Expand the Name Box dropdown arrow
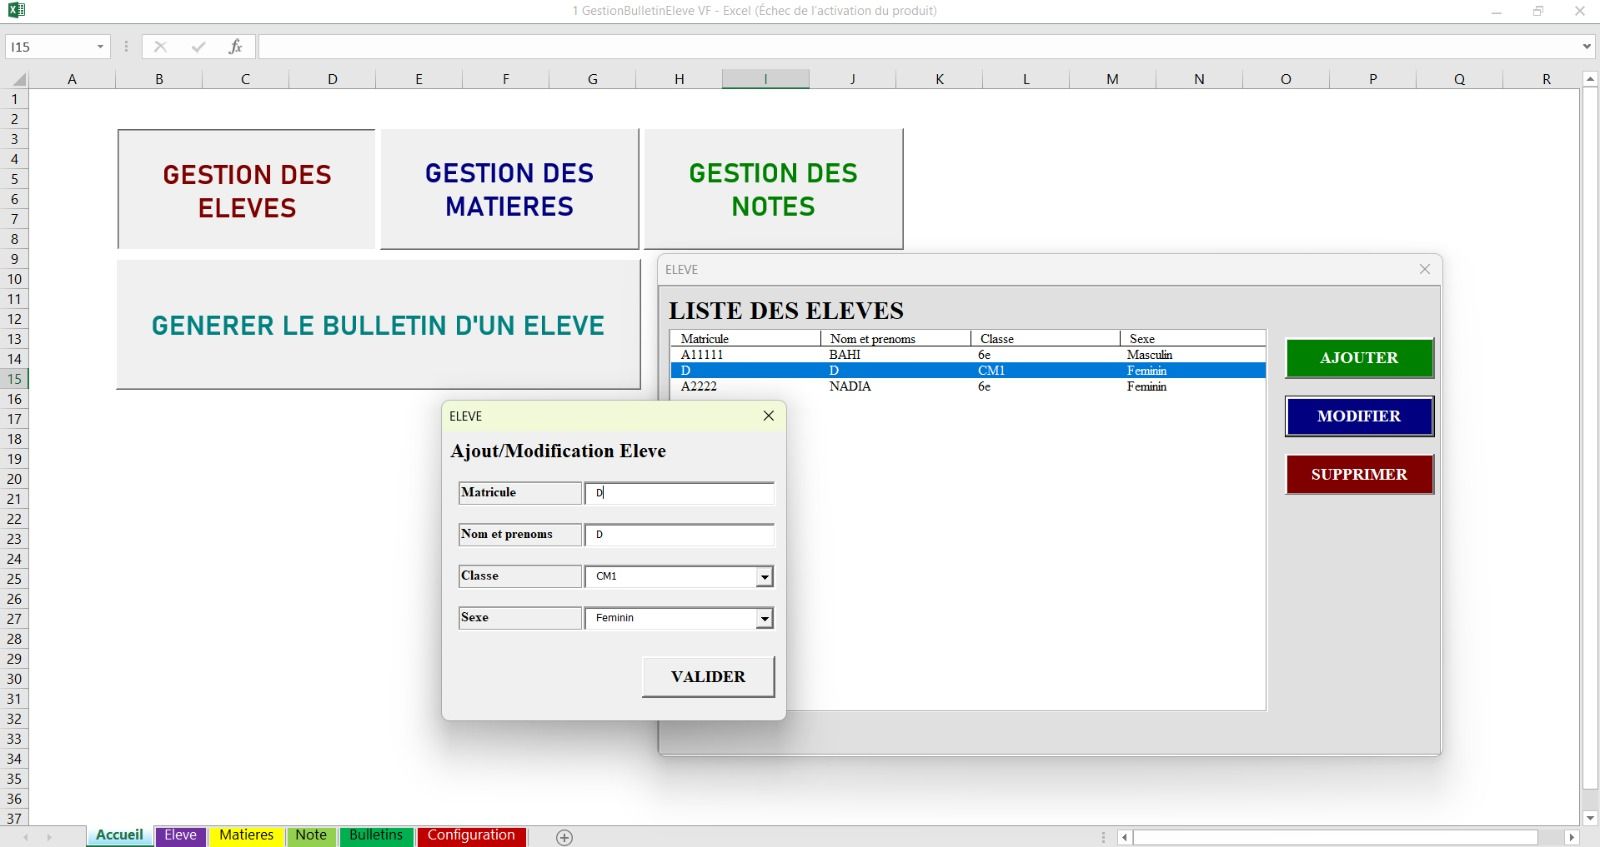 [x=100, y=46]
